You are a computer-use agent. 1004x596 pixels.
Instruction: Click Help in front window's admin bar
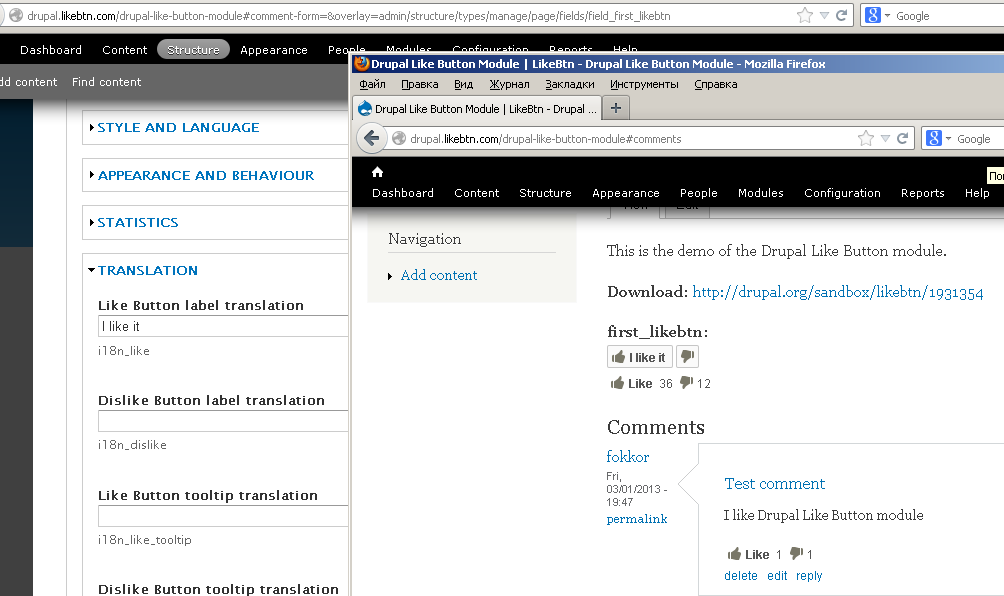977,193
